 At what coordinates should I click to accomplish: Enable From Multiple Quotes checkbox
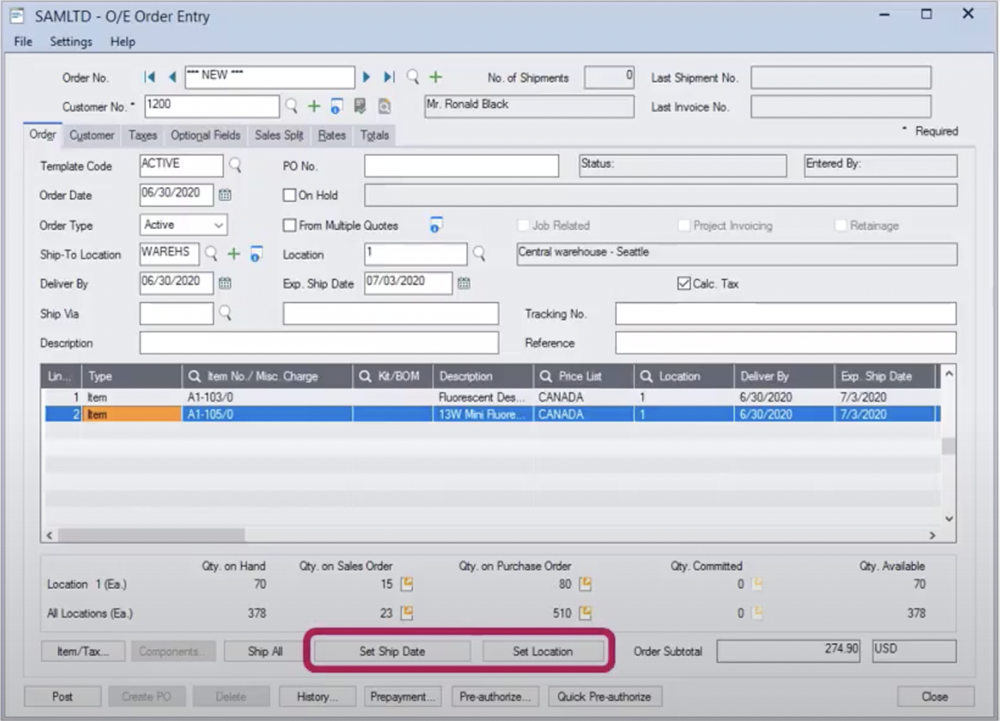290,225
